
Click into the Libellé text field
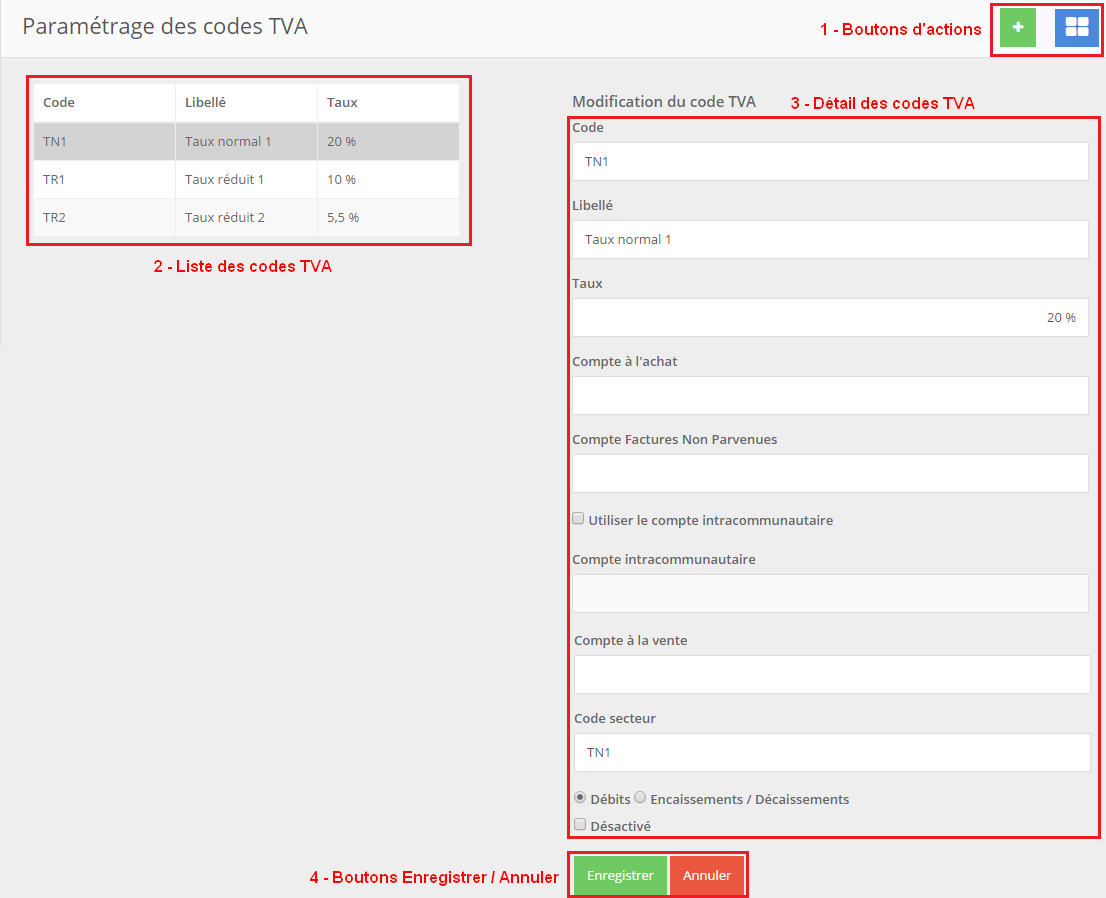[x=830, y=239]
